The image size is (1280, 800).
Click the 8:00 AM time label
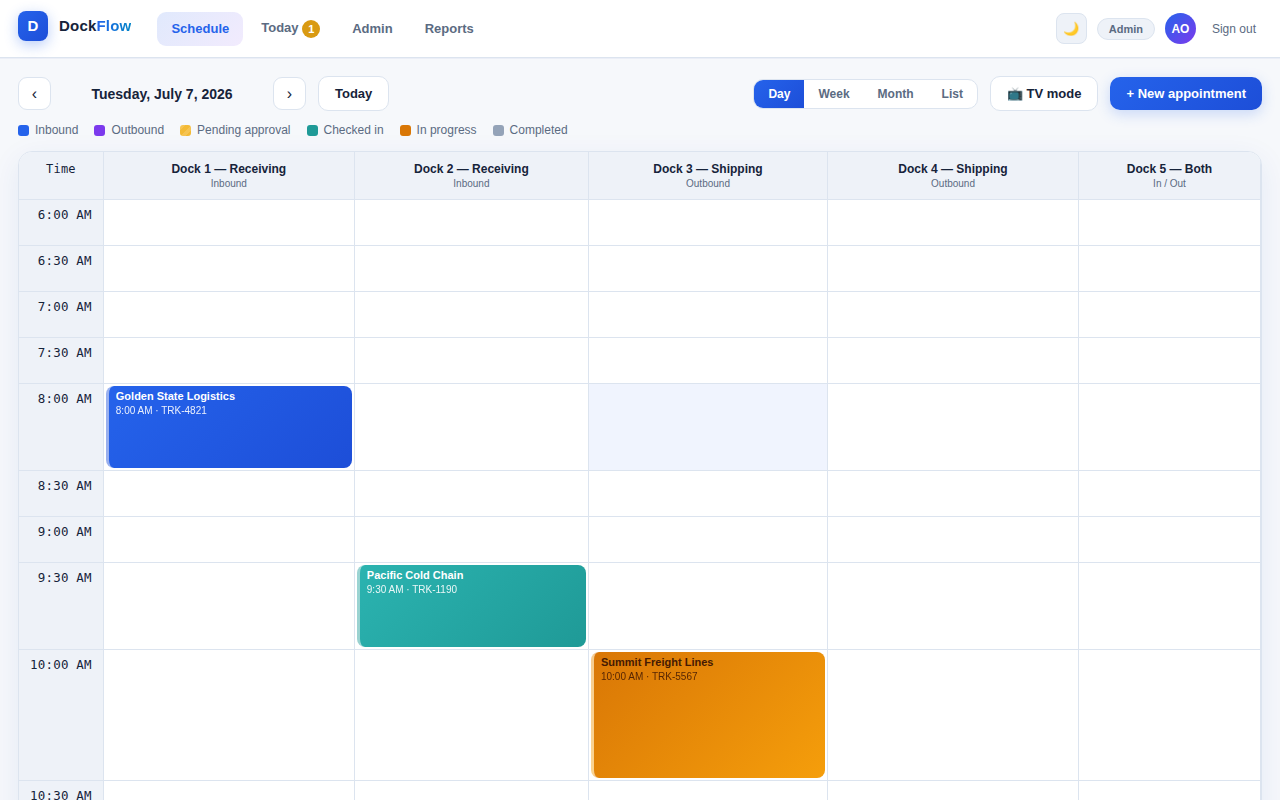(x=65, y=399)
